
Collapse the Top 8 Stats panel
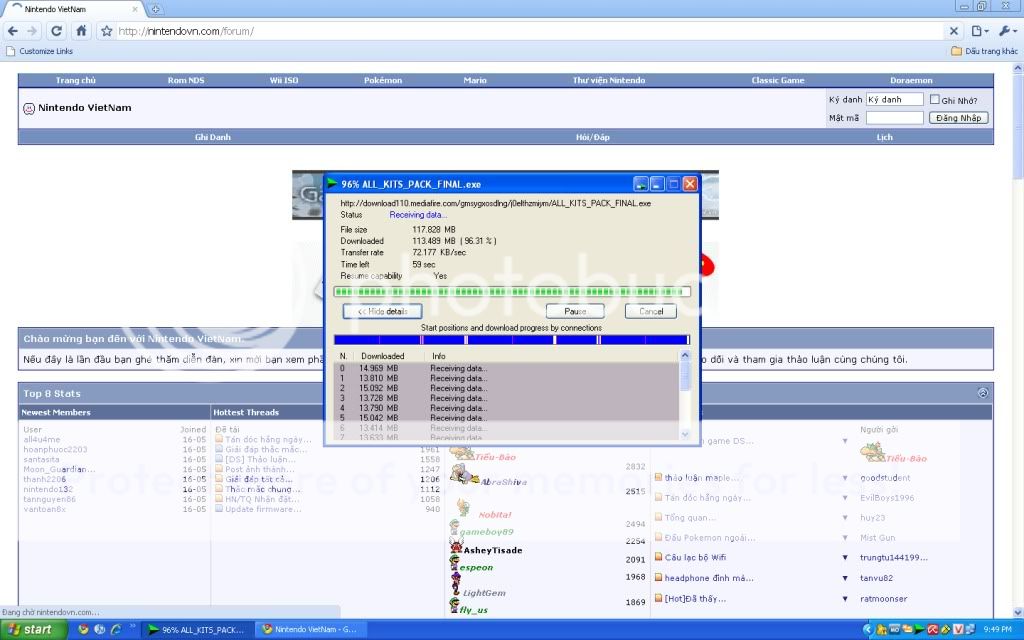(x=983, y=393)
